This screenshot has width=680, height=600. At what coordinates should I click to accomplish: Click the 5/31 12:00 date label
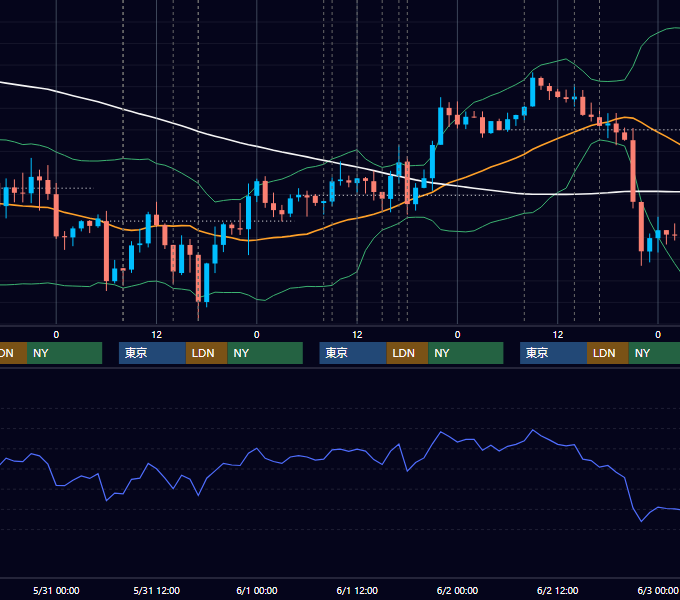click(x=157, y=590)
